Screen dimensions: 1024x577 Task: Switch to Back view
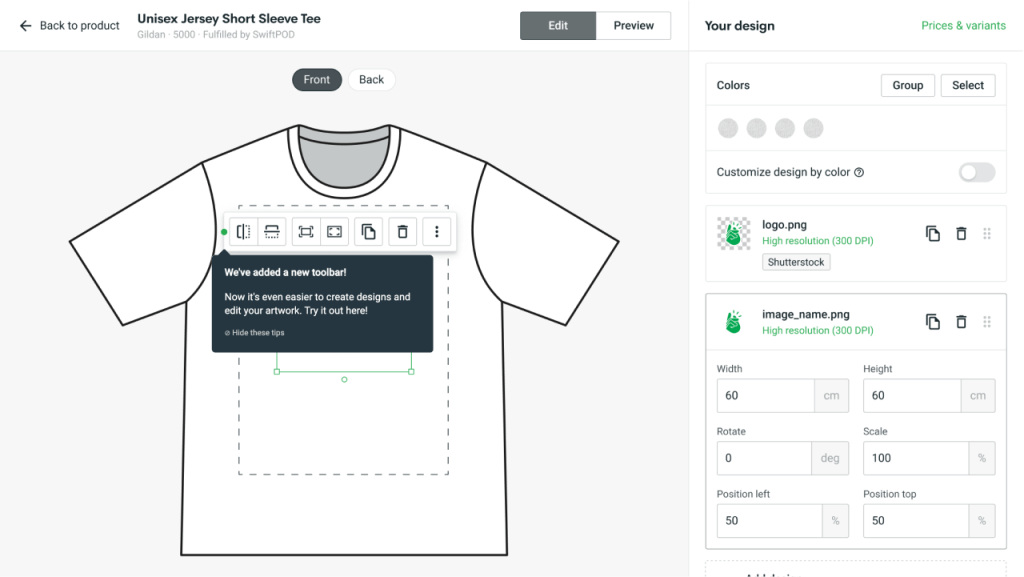point(371,80)
